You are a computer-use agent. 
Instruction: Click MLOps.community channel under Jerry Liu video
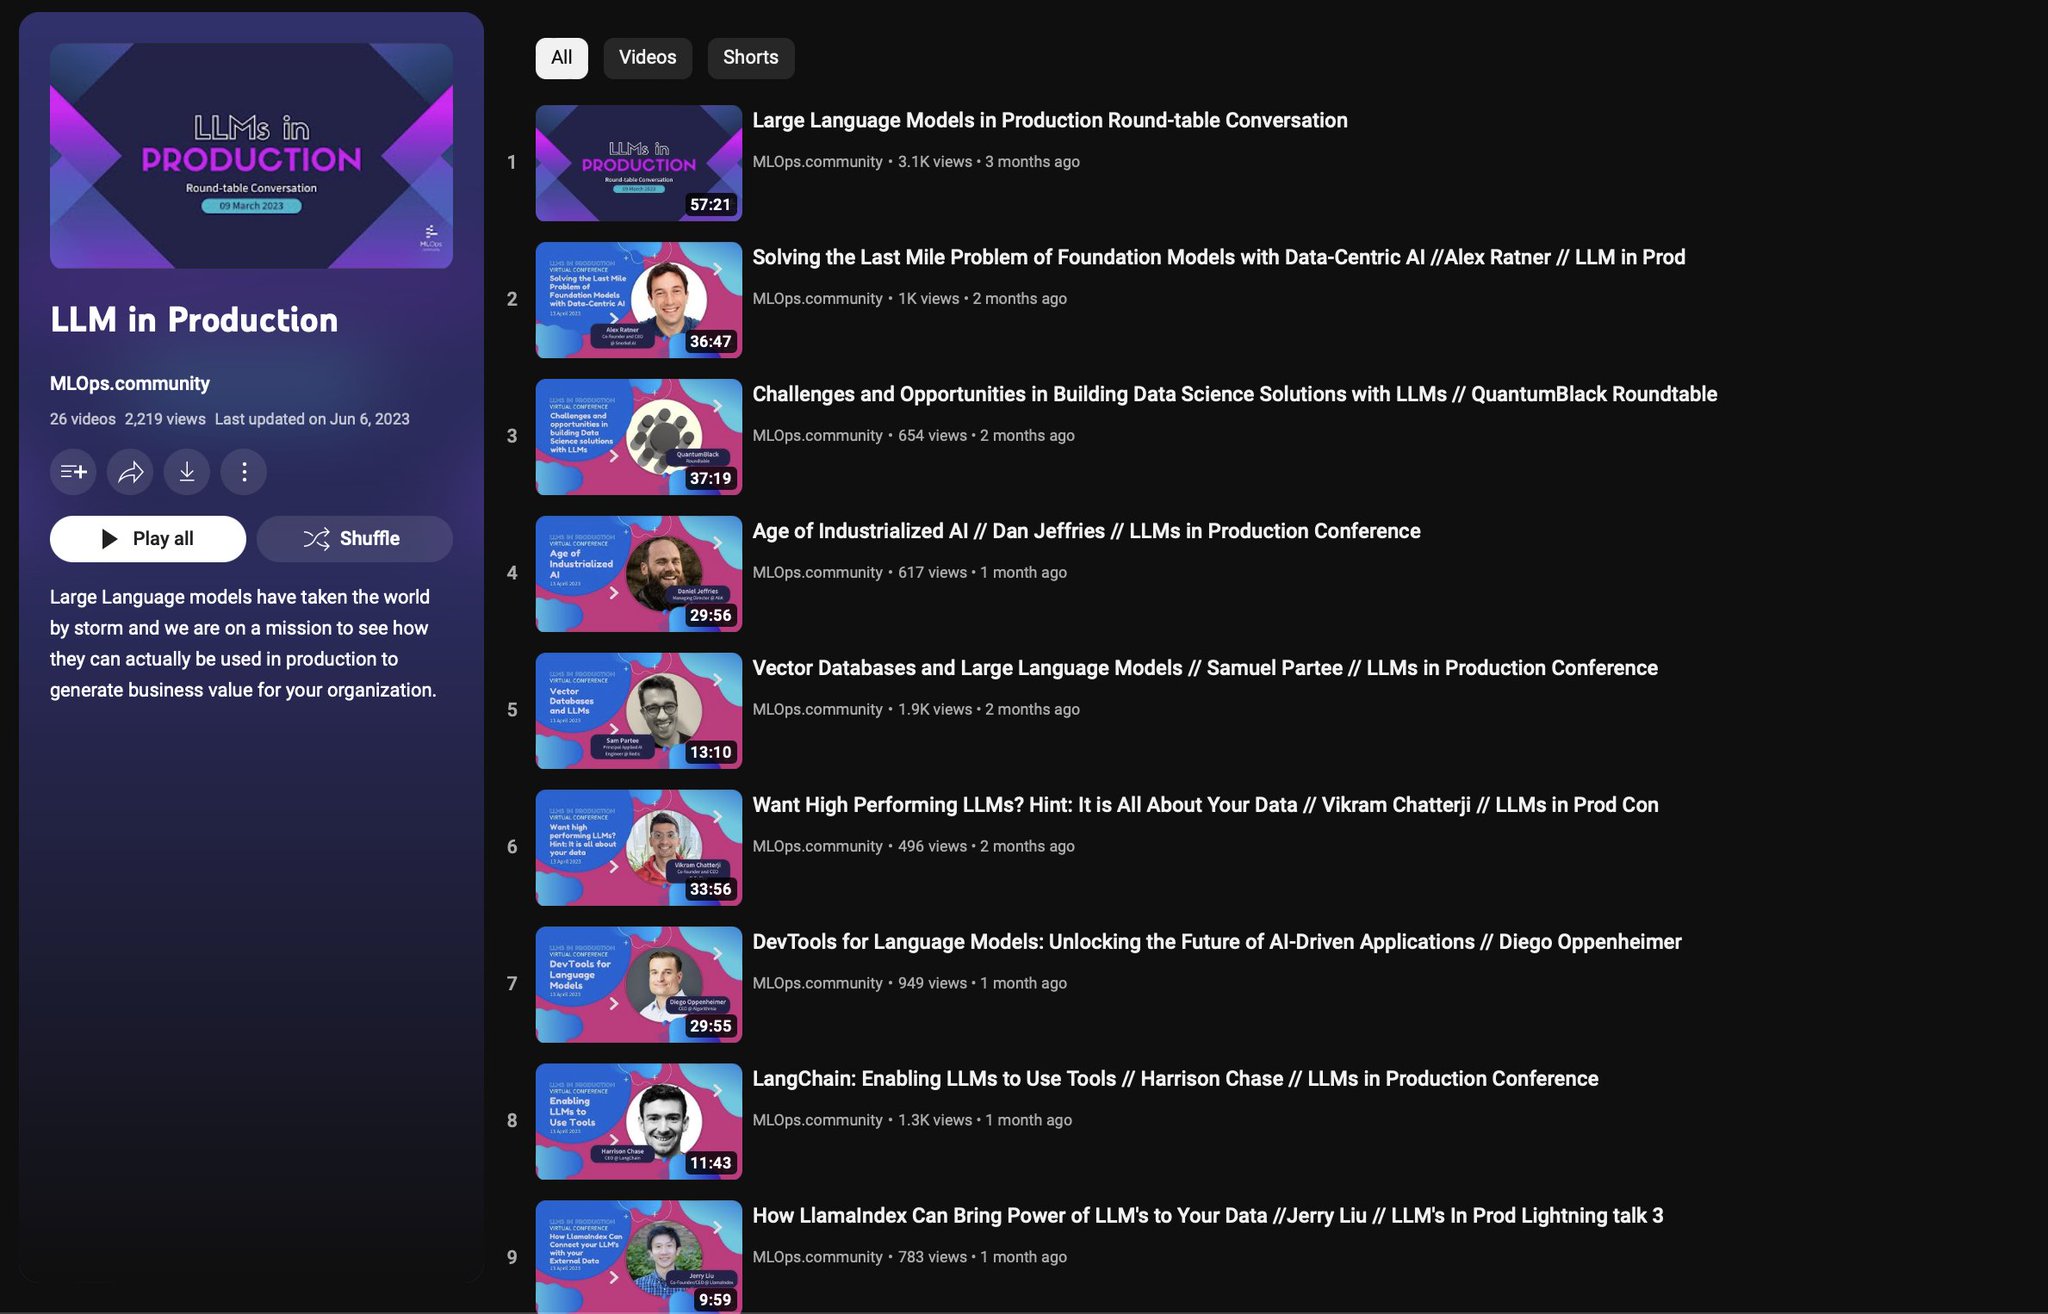click(x=817, y=1258)
